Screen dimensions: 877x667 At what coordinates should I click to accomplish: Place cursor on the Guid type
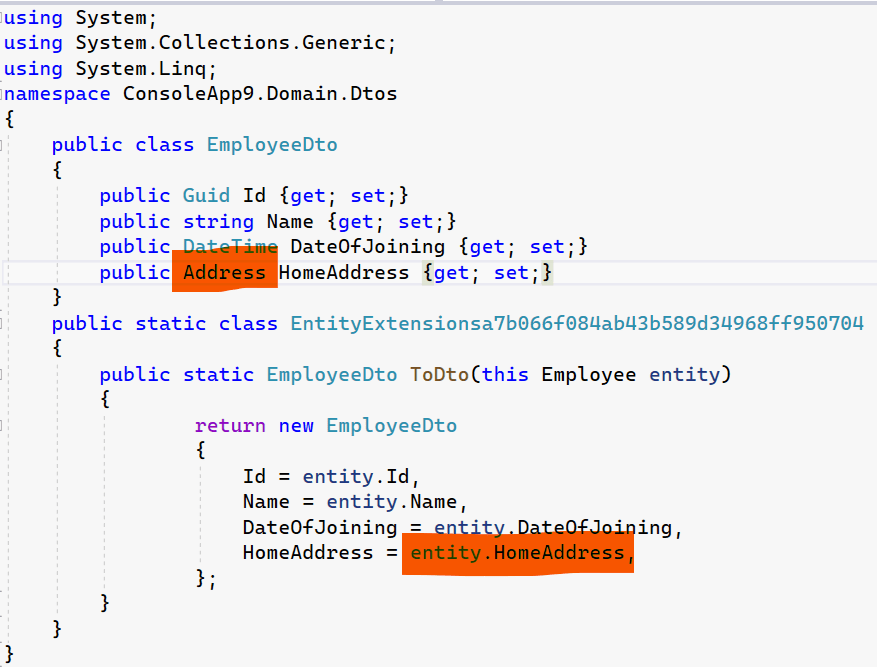coord(206,196)
